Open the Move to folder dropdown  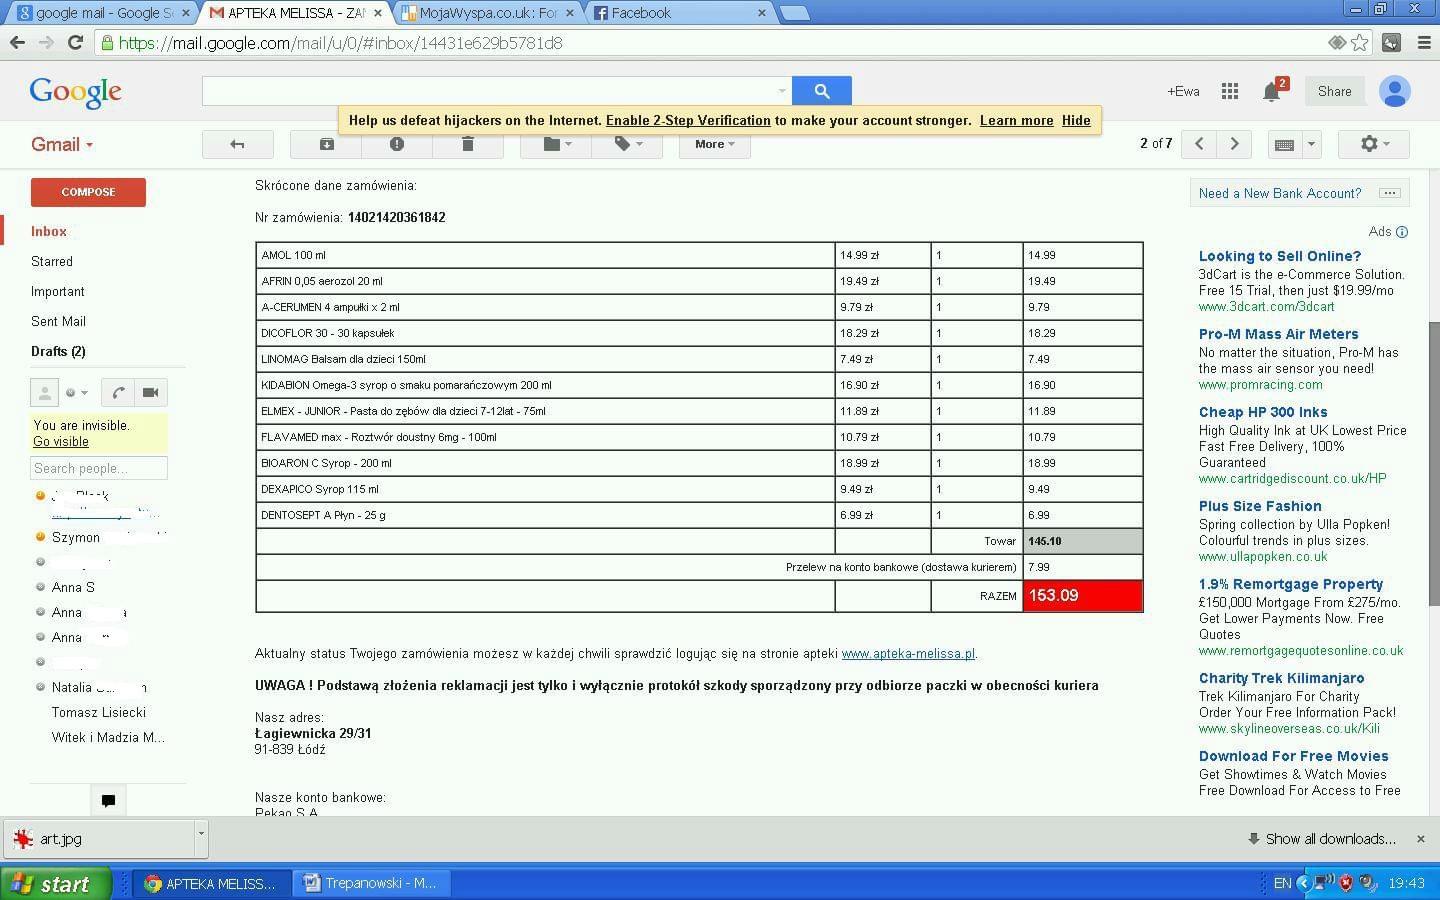click(556, 144)
